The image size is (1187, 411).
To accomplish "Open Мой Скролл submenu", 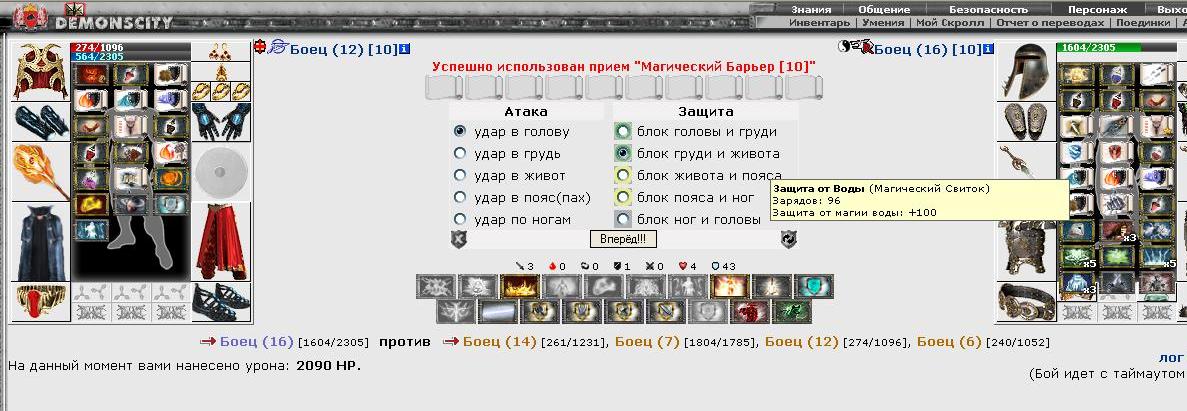I will tap(950, 23).
